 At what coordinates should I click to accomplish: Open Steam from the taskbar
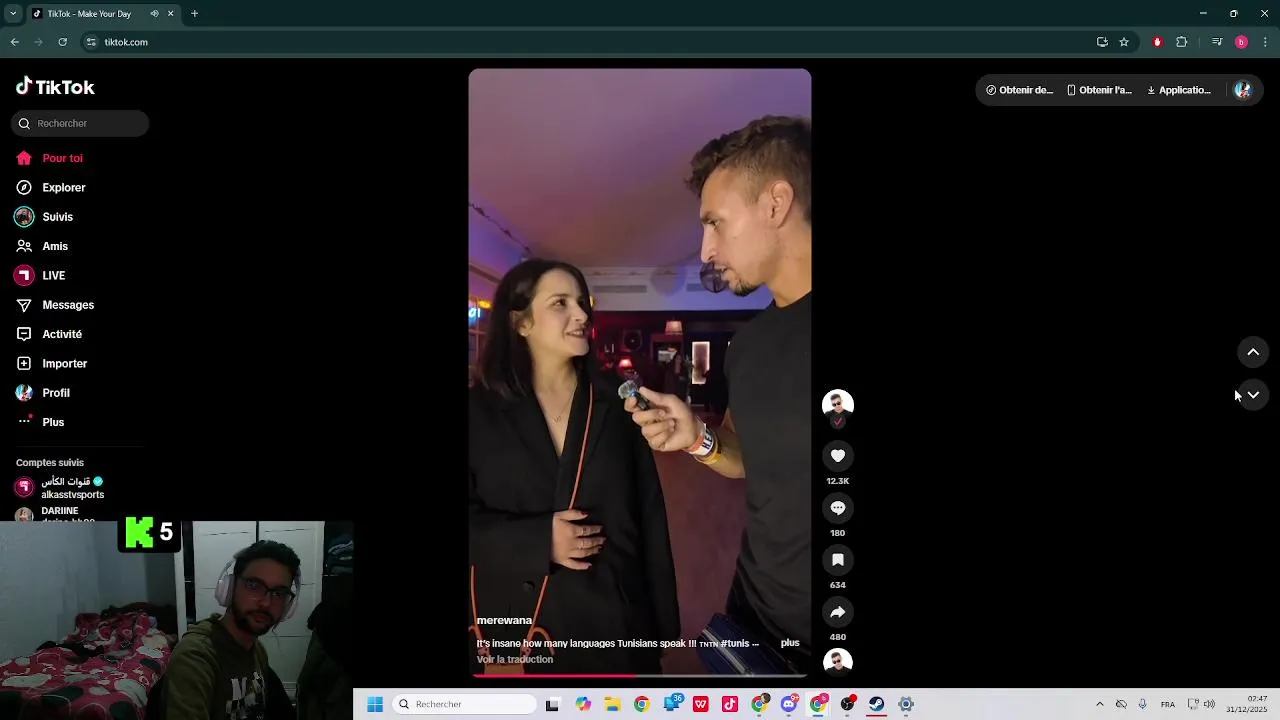[x=876, y=704]
